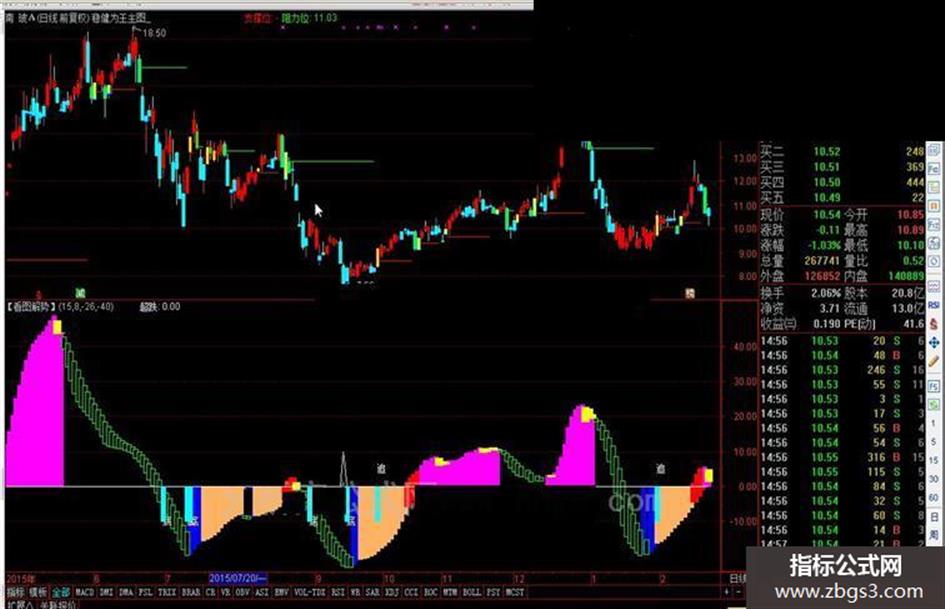Select the DMA indicator tab

126,593
